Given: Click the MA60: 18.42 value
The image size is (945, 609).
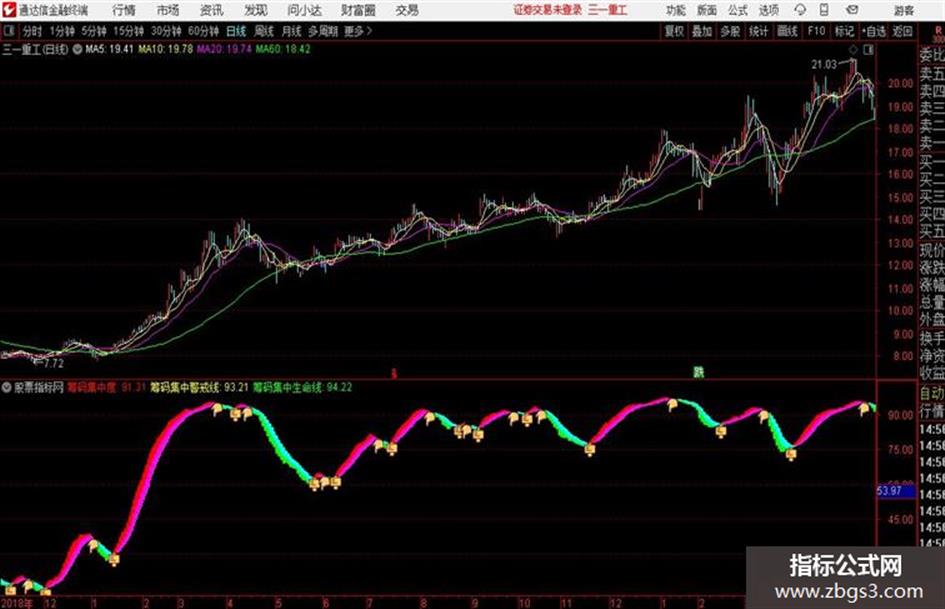Looking at the screenshot, I should click(x=283, y=49).
